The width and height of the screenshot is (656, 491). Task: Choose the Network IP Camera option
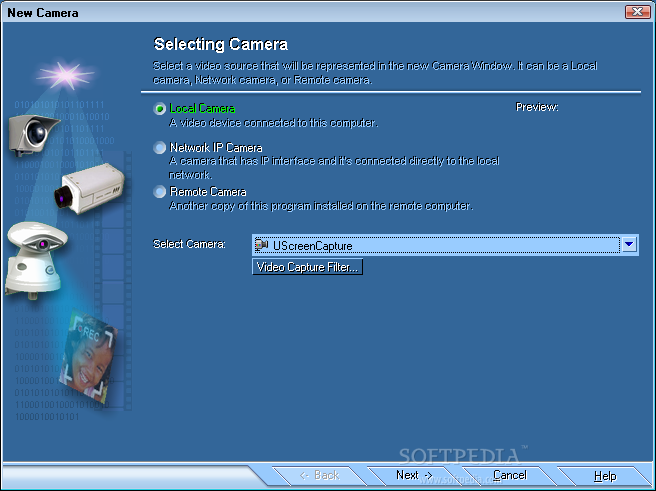pos(159,148)
